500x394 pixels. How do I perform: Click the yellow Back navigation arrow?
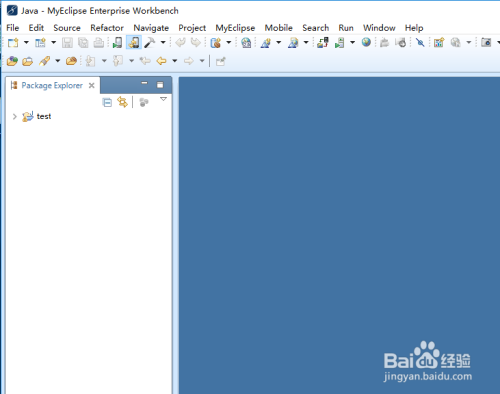[161, 61]
